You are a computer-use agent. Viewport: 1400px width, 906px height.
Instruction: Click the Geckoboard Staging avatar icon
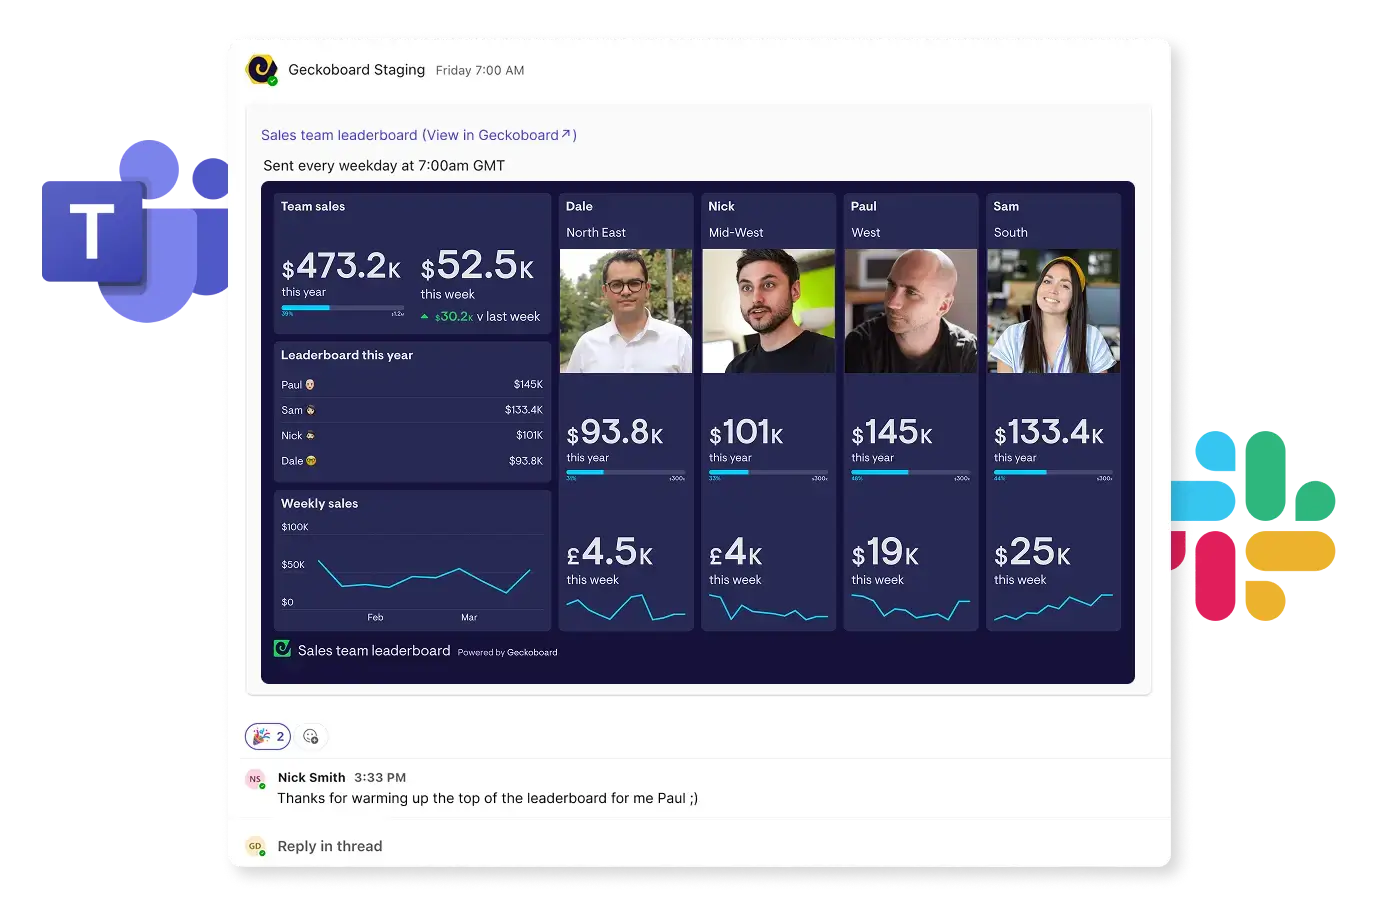[x=262, y=70]
